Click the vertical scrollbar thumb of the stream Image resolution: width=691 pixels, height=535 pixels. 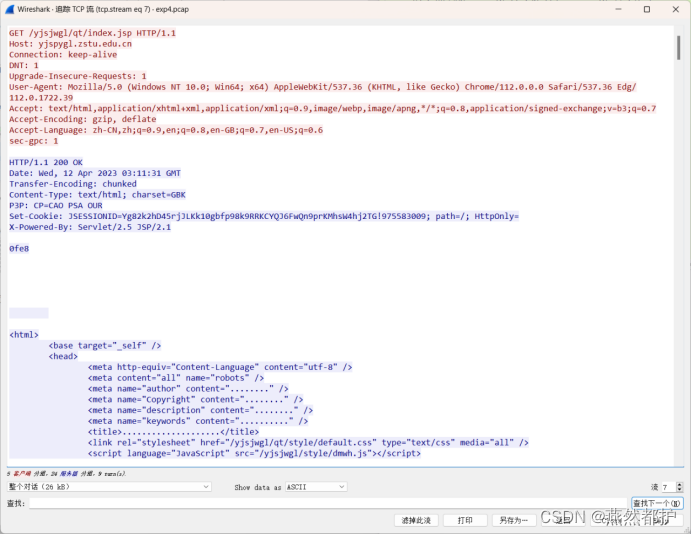(x=679, y=48)
